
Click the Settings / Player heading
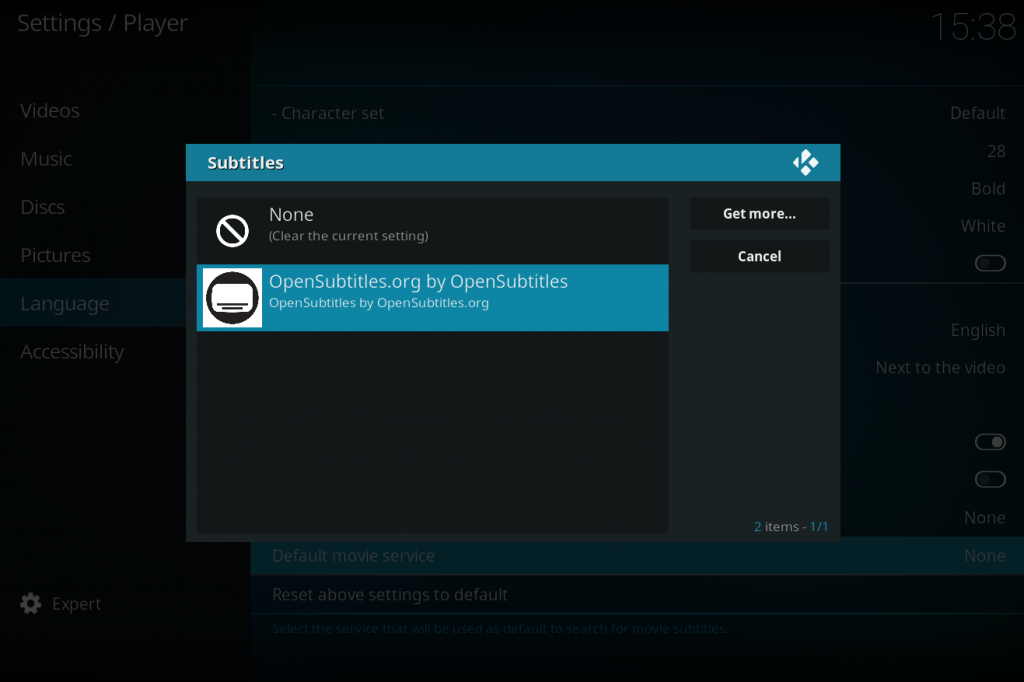[x=103, y=24]
